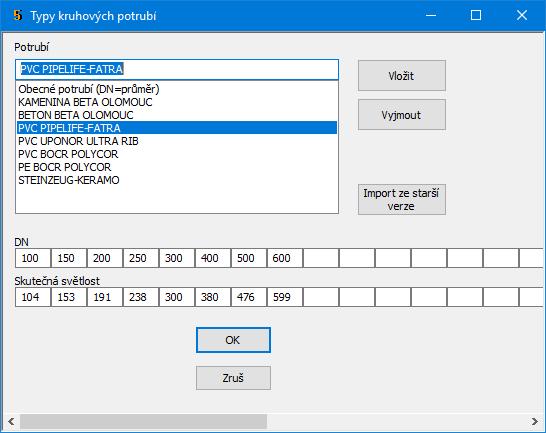Close the Typy kruhových potrubí dialog
546x433 pixels.
[522, 15]
